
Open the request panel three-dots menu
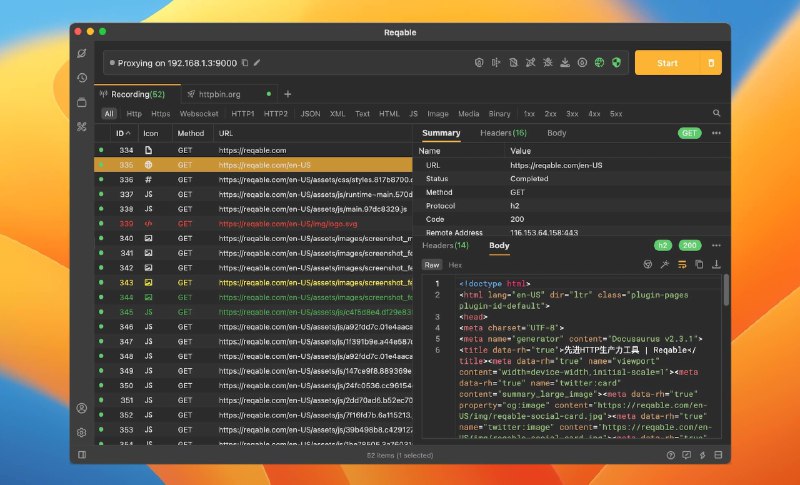coord(716,133)
